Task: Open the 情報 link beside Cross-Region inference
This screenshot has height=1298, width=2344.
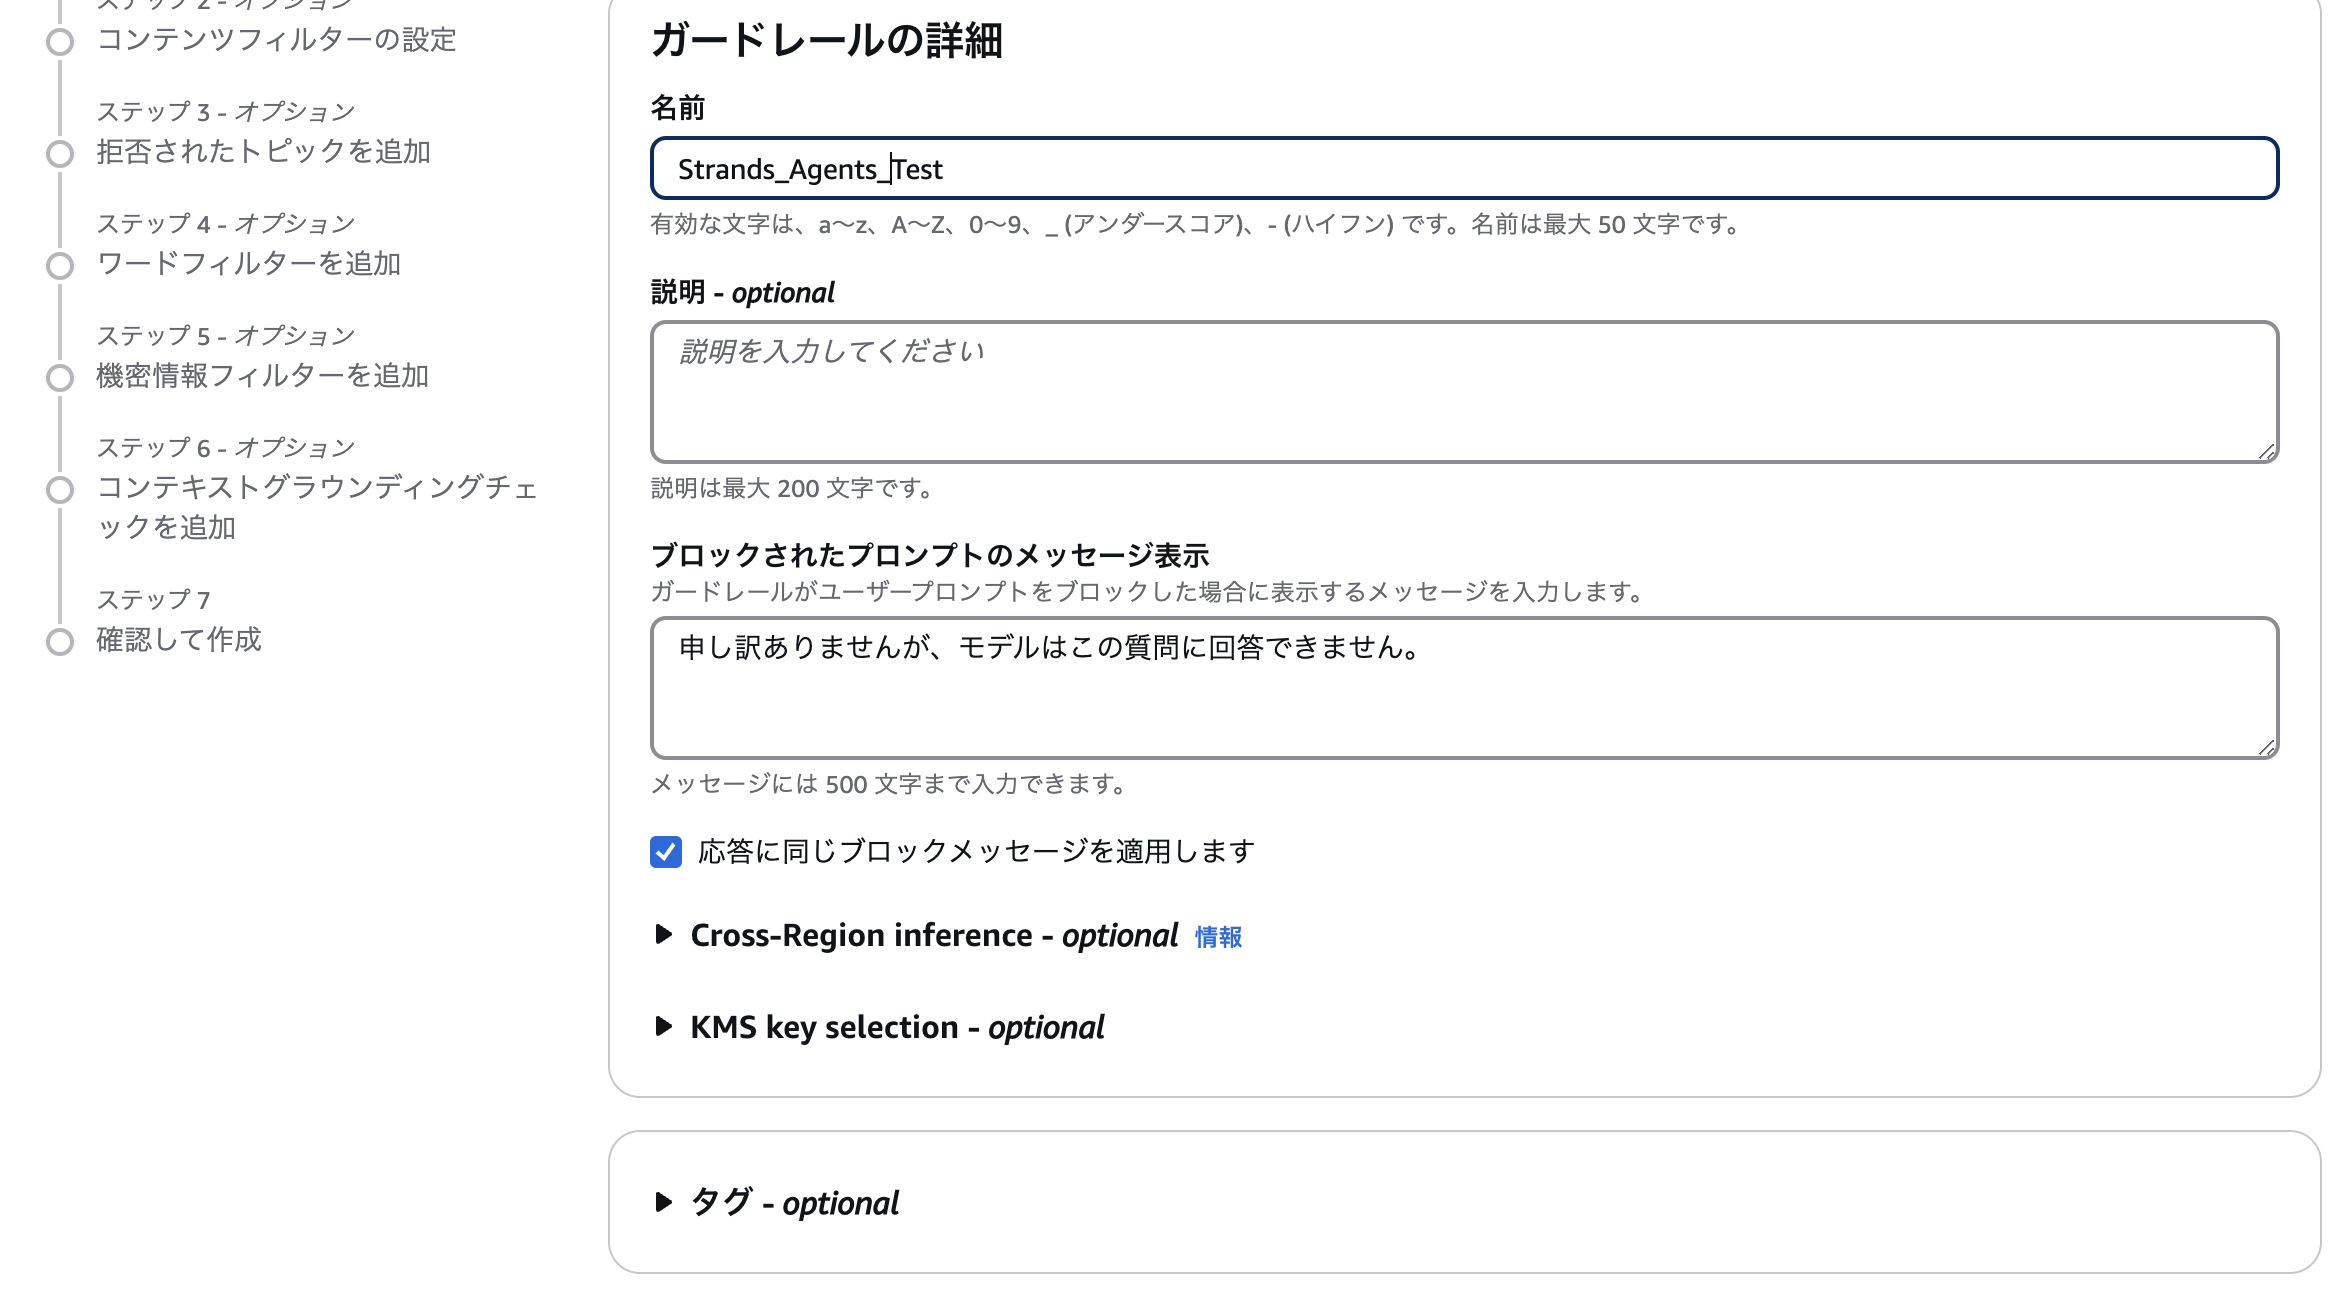Action: tap(1218, 939)
